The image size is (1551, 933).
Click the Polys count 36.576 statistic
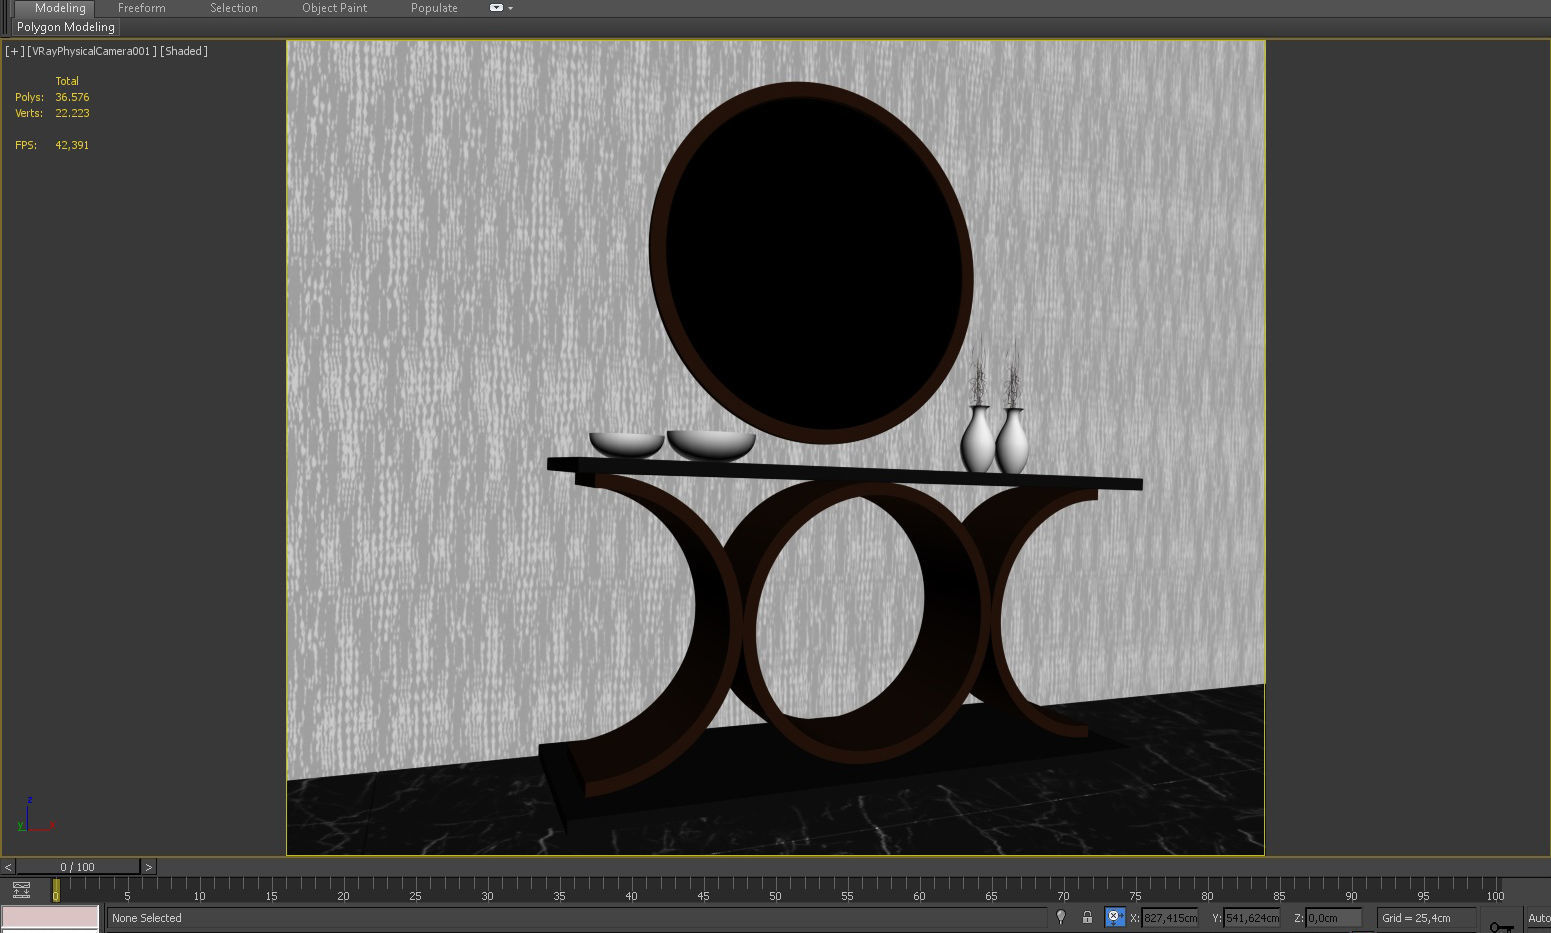(72, 97)
